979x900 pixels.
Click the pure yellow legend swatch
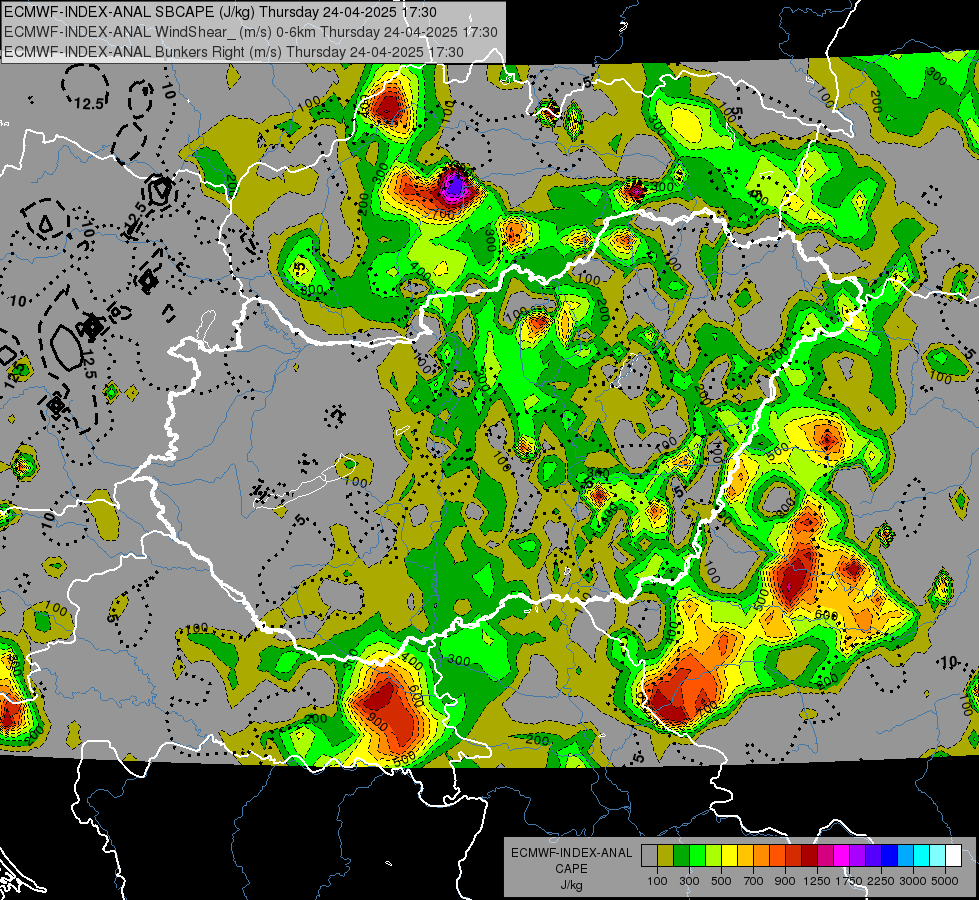(729, 856)
